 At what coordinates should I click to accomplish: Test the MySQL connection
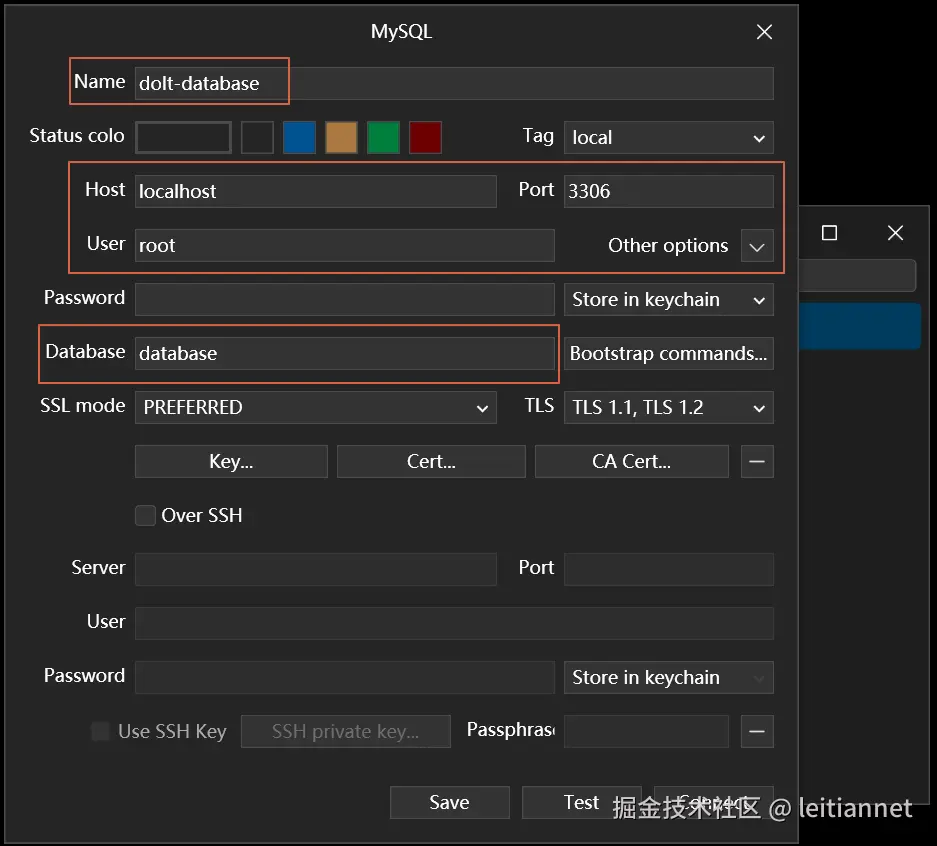581,802
